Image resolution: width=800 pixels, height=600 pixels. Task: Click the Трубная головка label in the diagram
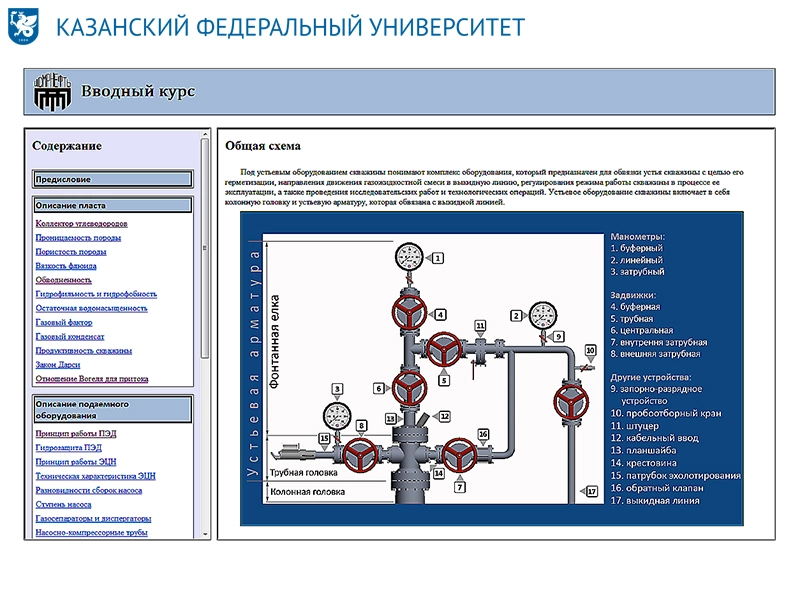(x=304, y=472)
